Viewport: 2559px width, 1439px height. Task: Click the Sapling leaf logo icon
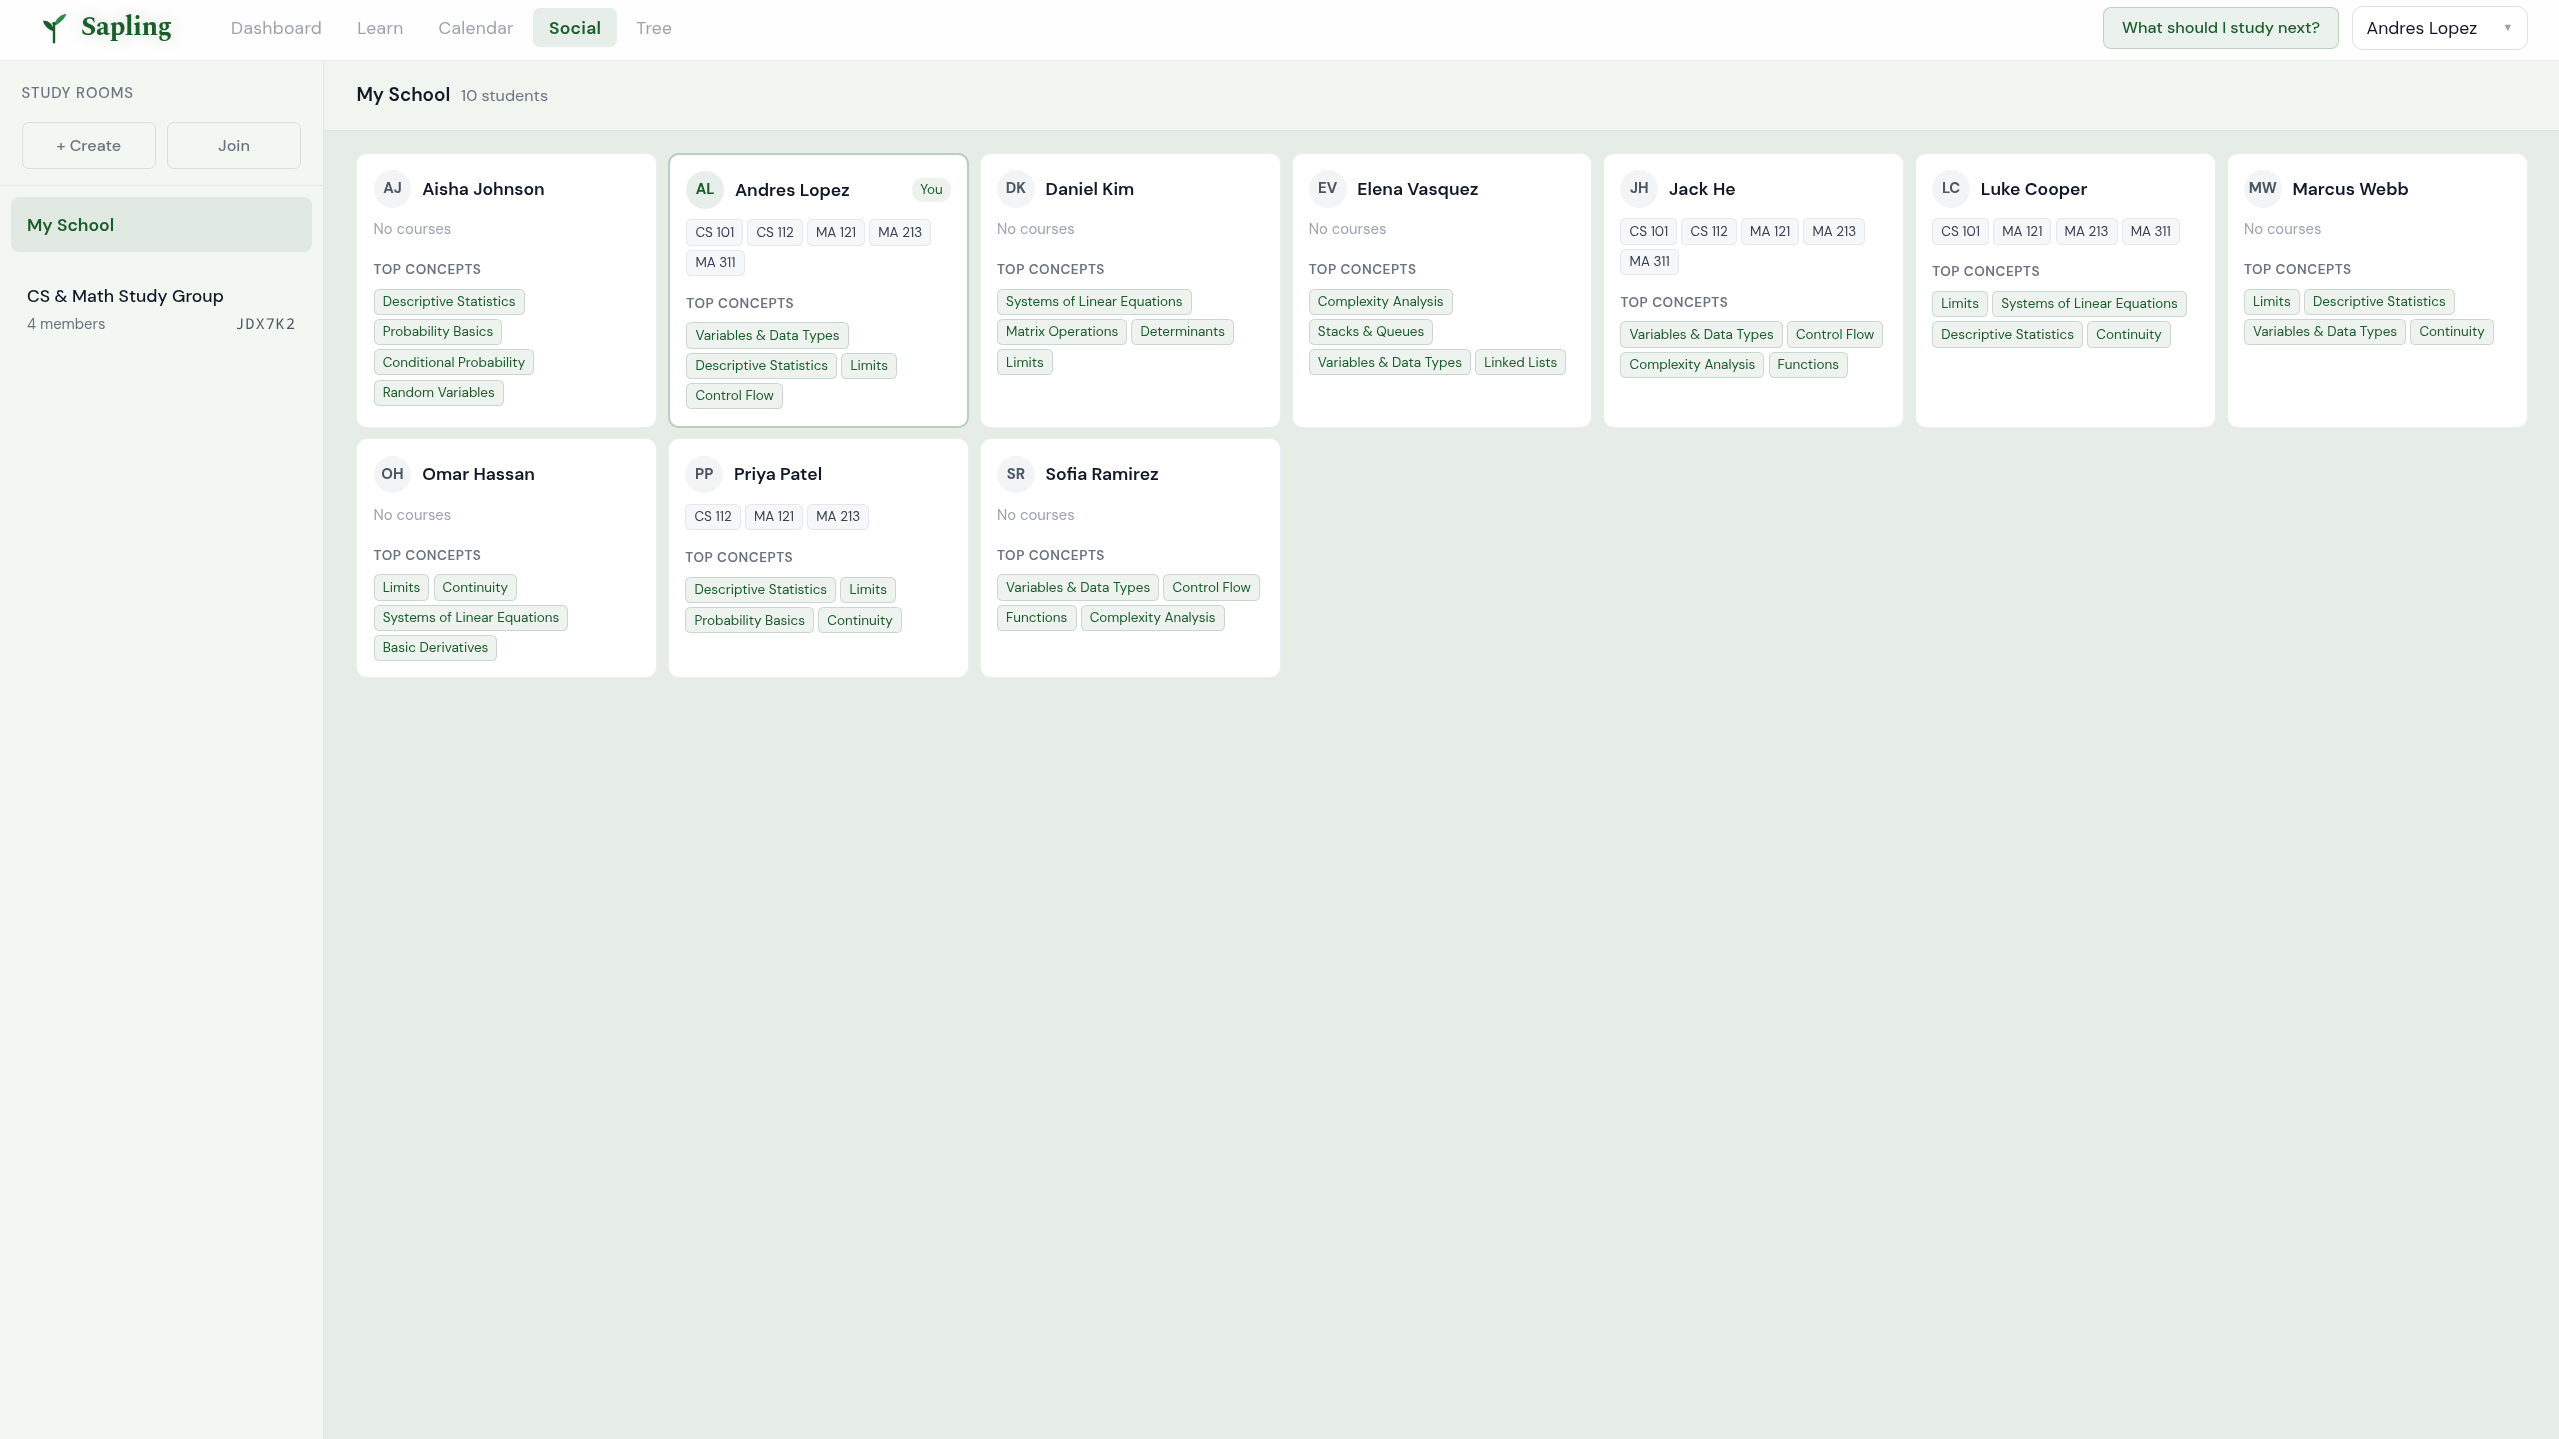54,28
